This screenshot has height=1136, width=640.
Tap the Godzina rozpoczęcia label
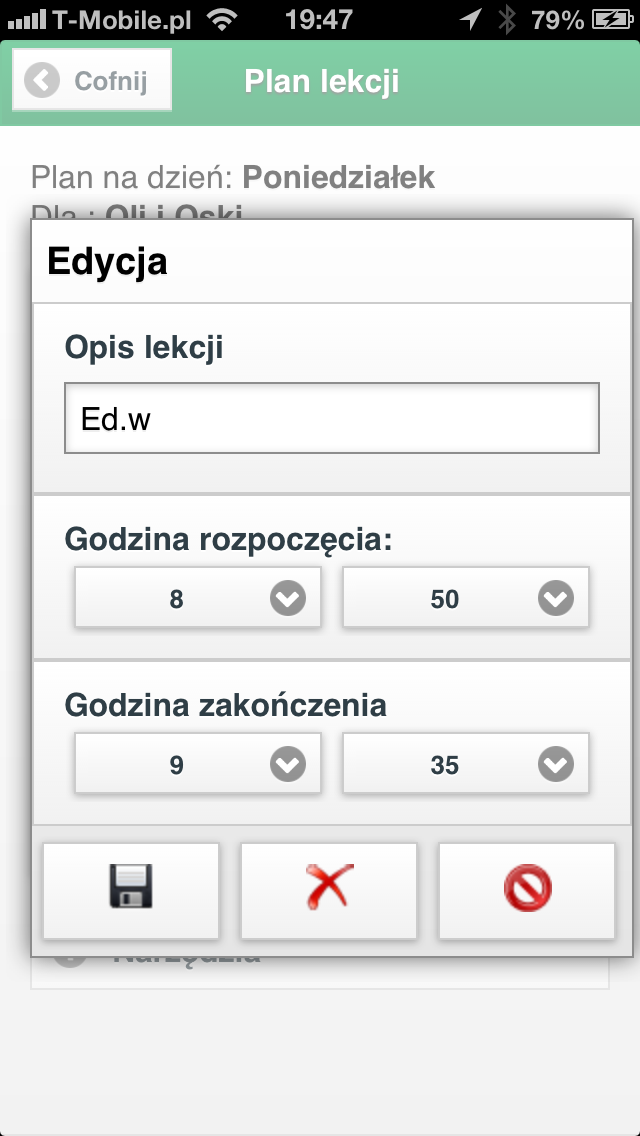coord(228,540)
